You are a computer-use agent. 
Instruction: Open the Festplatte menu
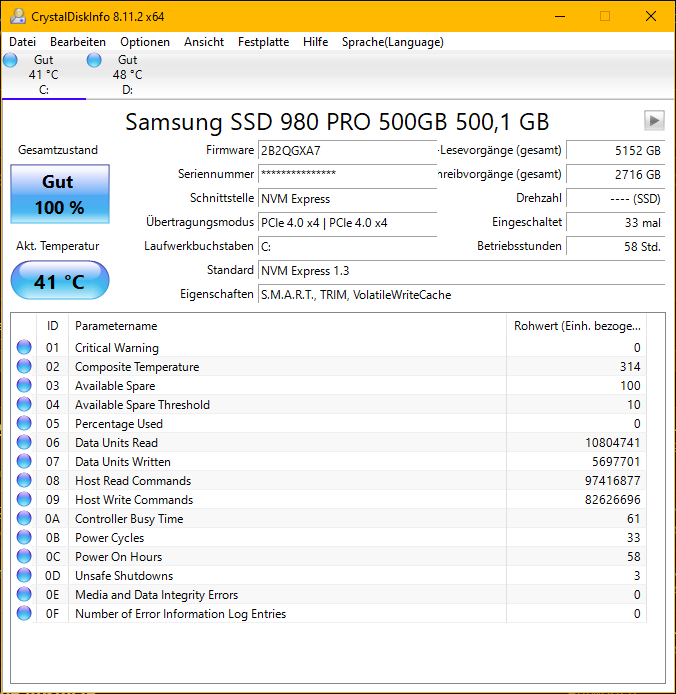coord(263,42)
